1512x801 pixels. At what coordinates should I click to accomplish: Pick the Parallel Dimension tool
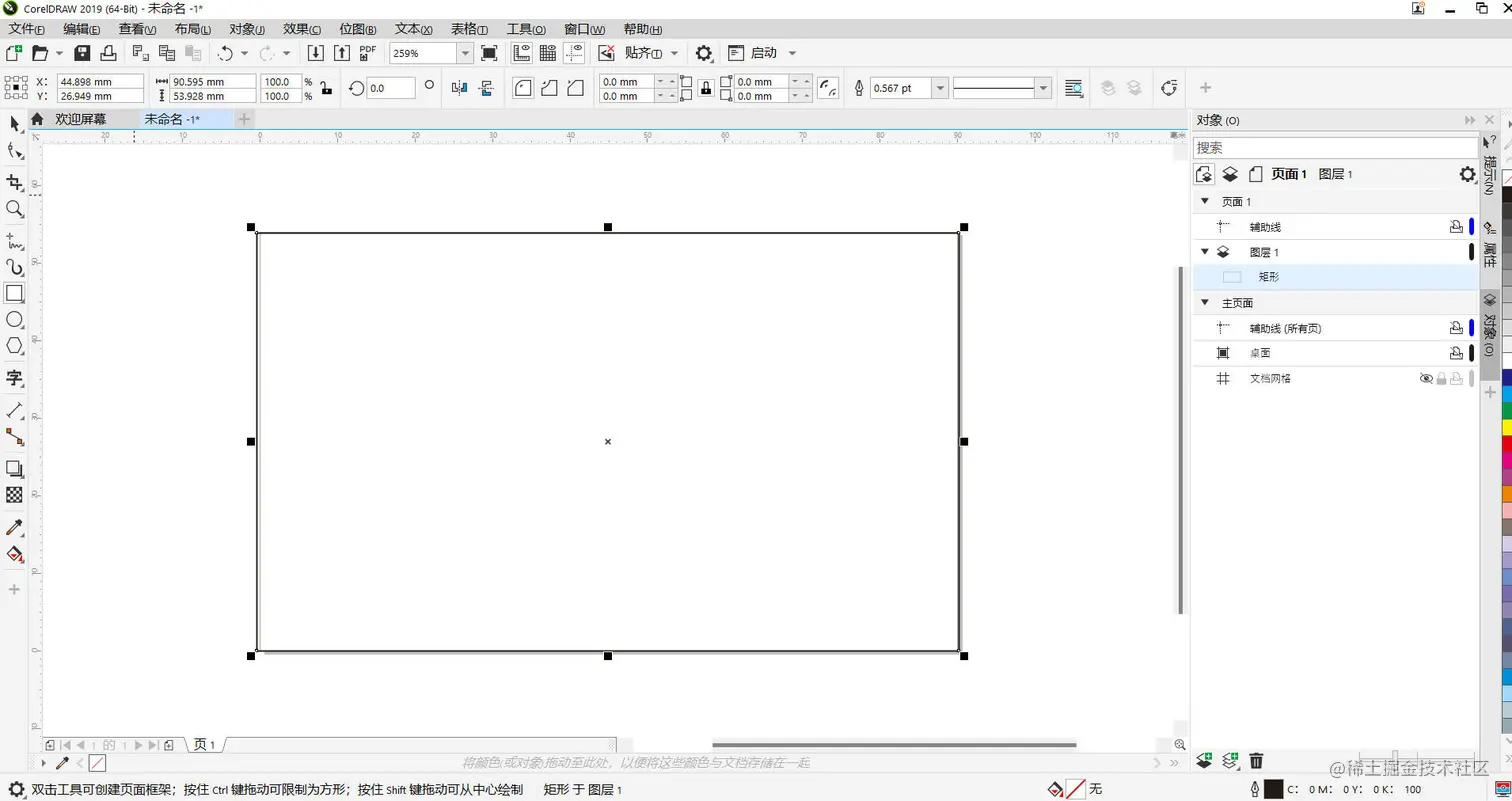click(14, 410)
